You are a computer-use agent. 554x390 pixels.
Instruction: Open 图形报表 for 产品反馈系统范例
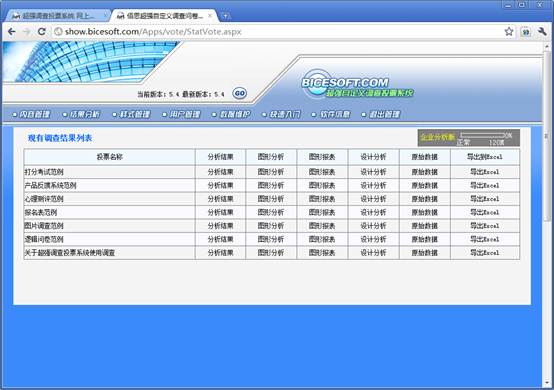click(322, 185)
